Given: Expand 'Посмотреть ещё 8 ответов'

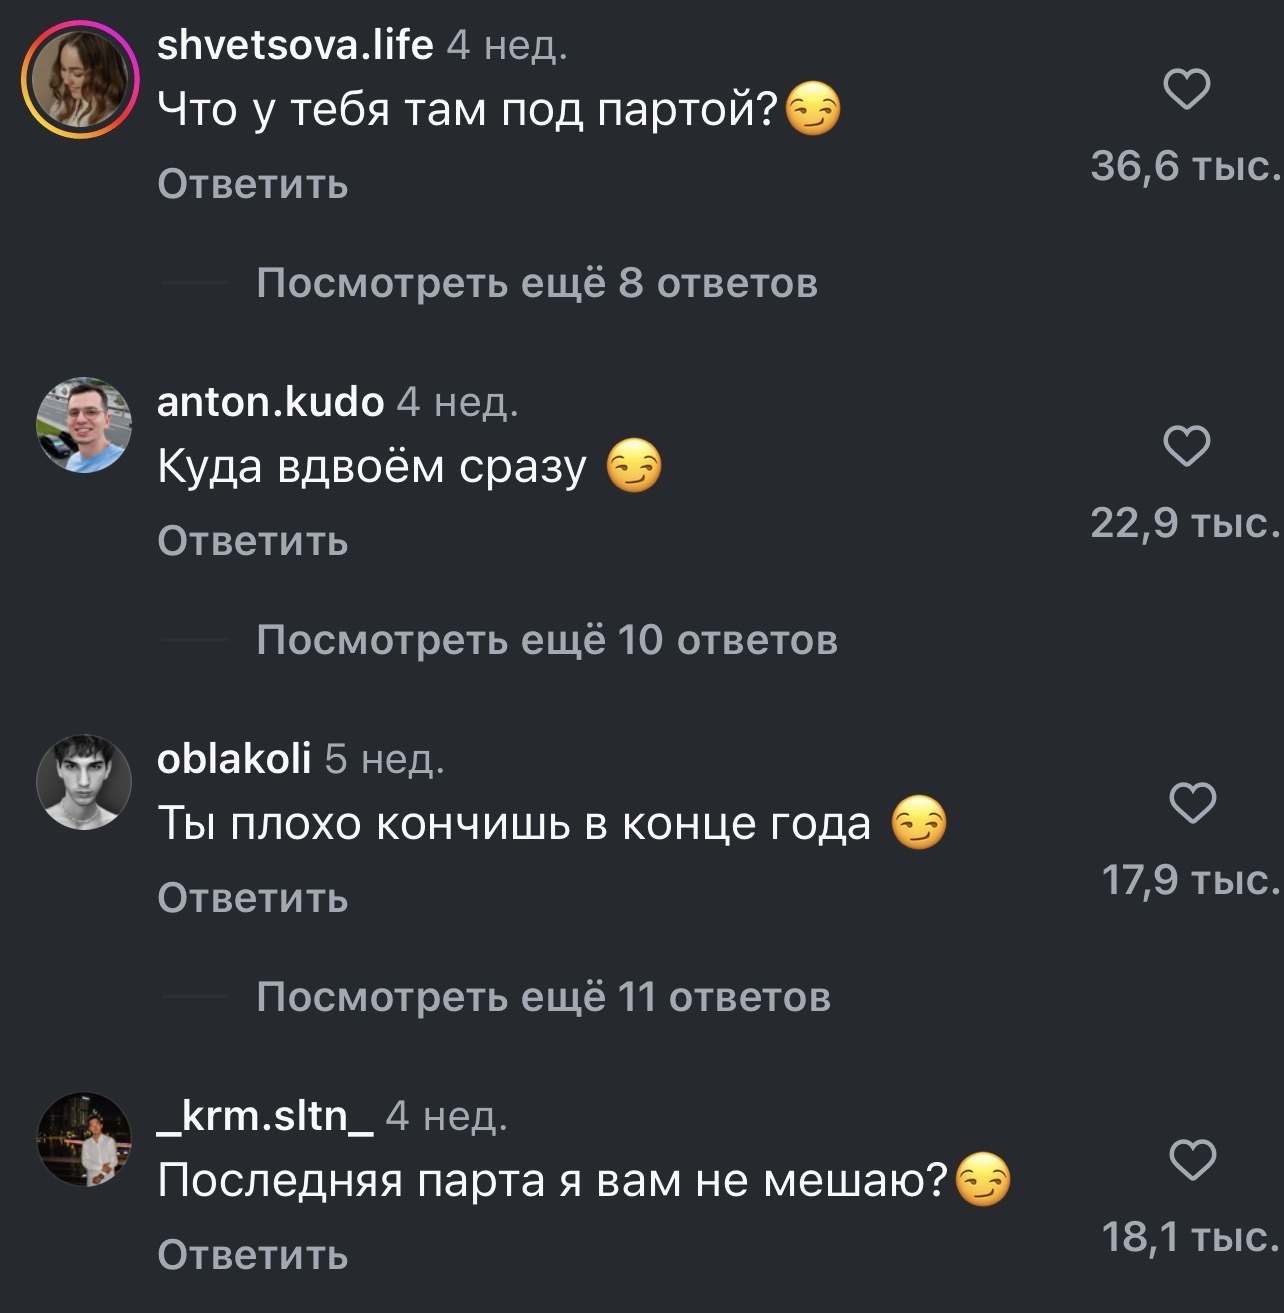Looking at the screenshot, I should pyautogui.click(x=537, y=283).
